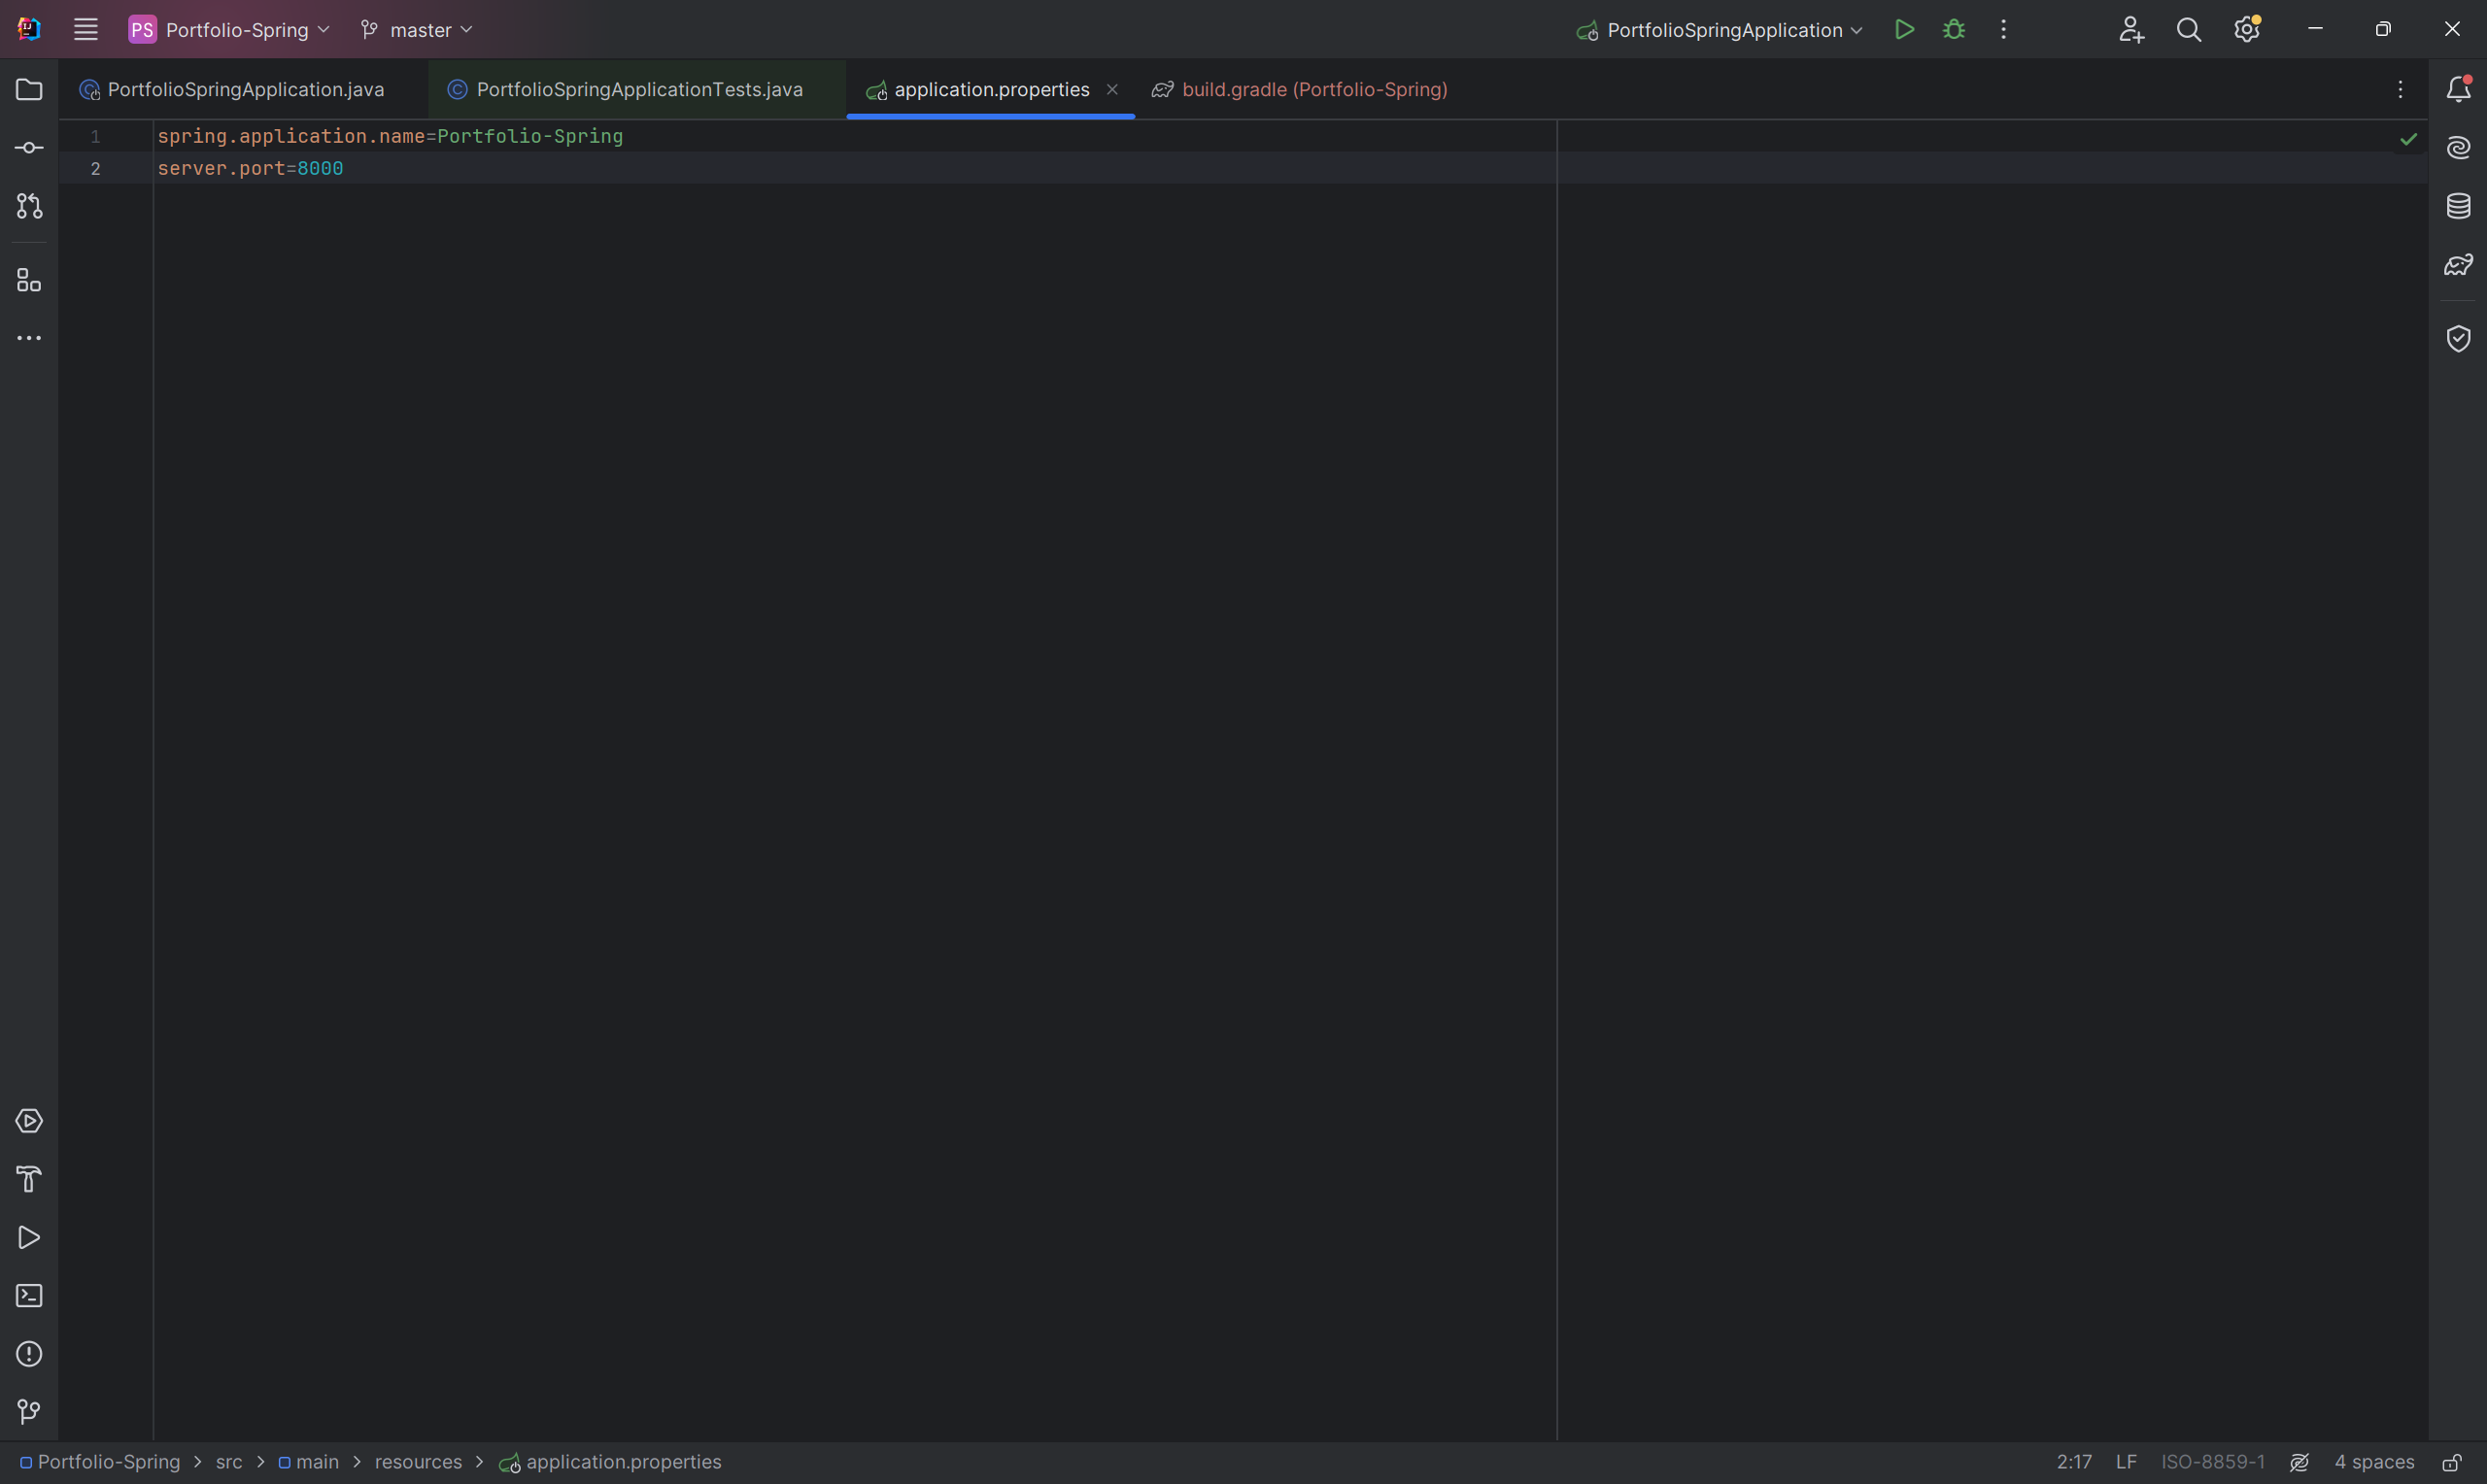
Task: Debug PortfolioSpringApplication with the bug icon
Action: pos(1953,30)
